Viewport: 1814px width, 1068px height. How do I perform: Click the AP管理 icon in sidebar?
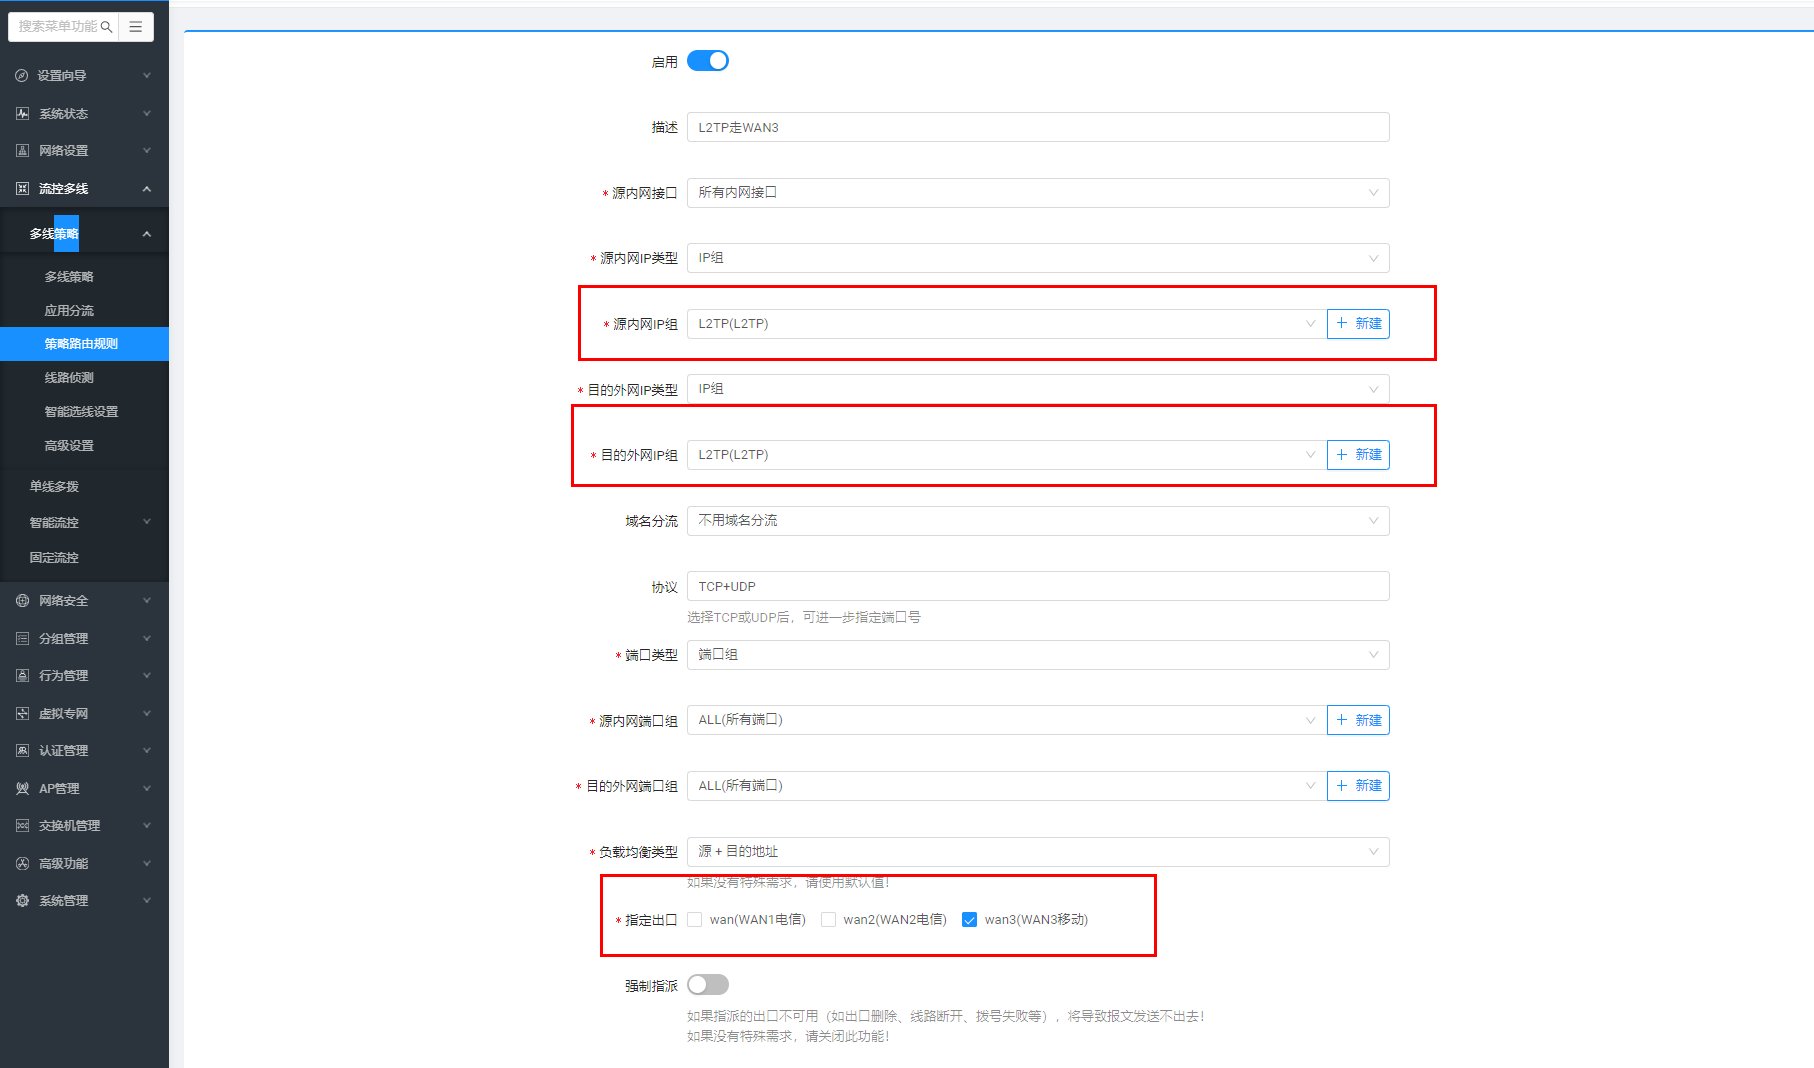pyautogui.click(x=22, y=789)
